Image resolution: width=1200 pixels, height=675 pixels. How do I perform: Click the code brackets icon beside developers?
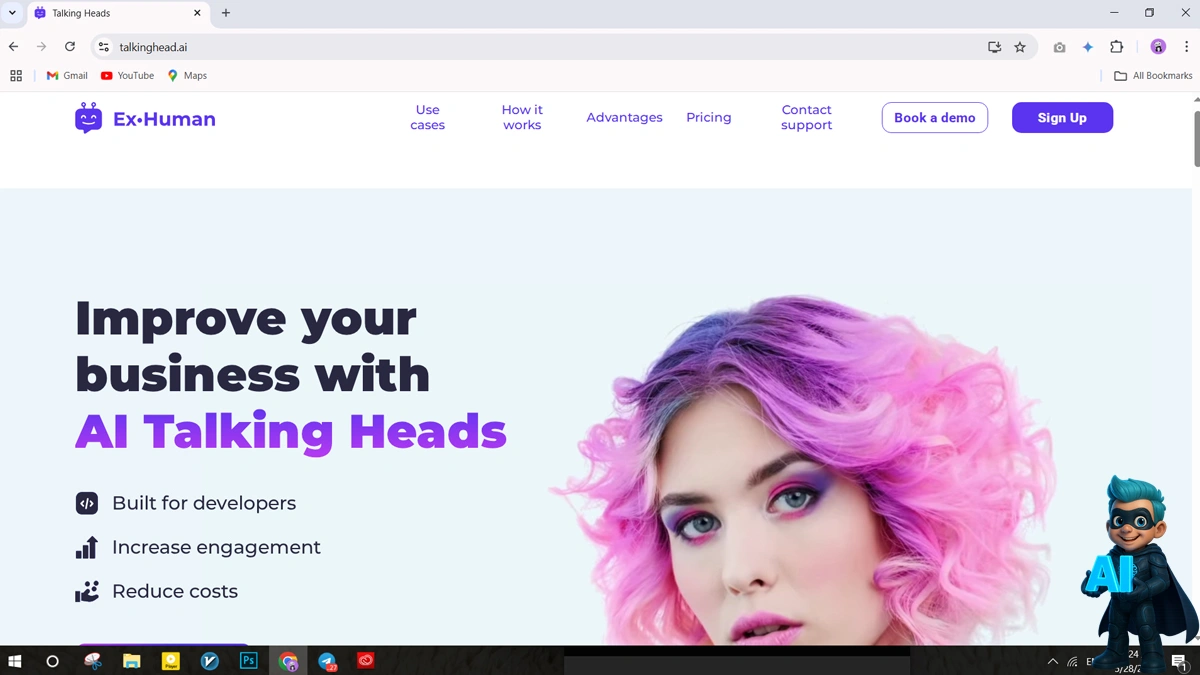point(87,503)
